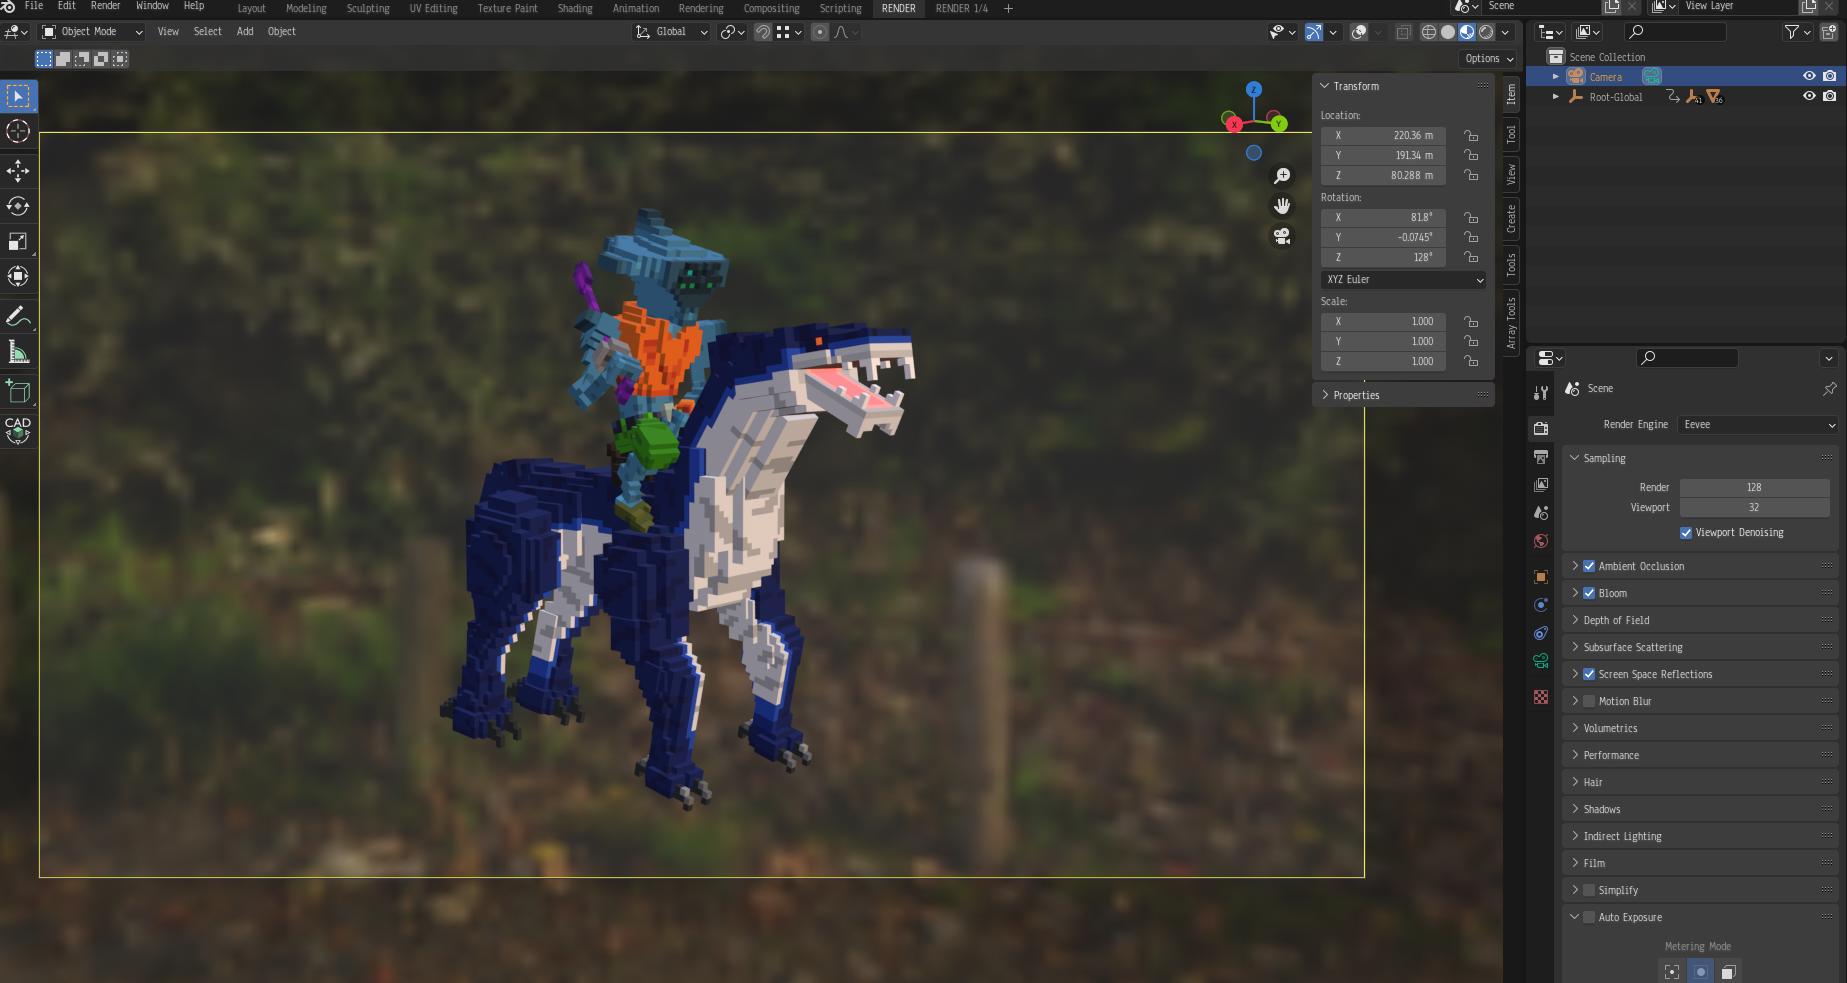The width and height of the screenshot is (1847, 983).
Task: Disable Ambient Occlusion checkbox
Action: pyautogui.click(x=1589, y=566)
